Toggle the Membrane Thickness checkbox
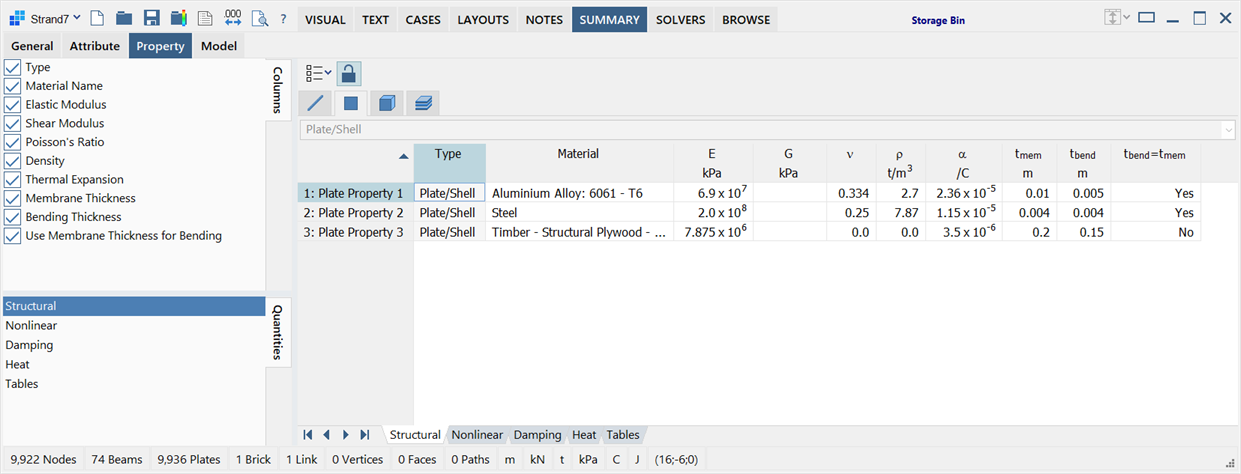The width and height of the screenshot is (1241, 474). 12,198
